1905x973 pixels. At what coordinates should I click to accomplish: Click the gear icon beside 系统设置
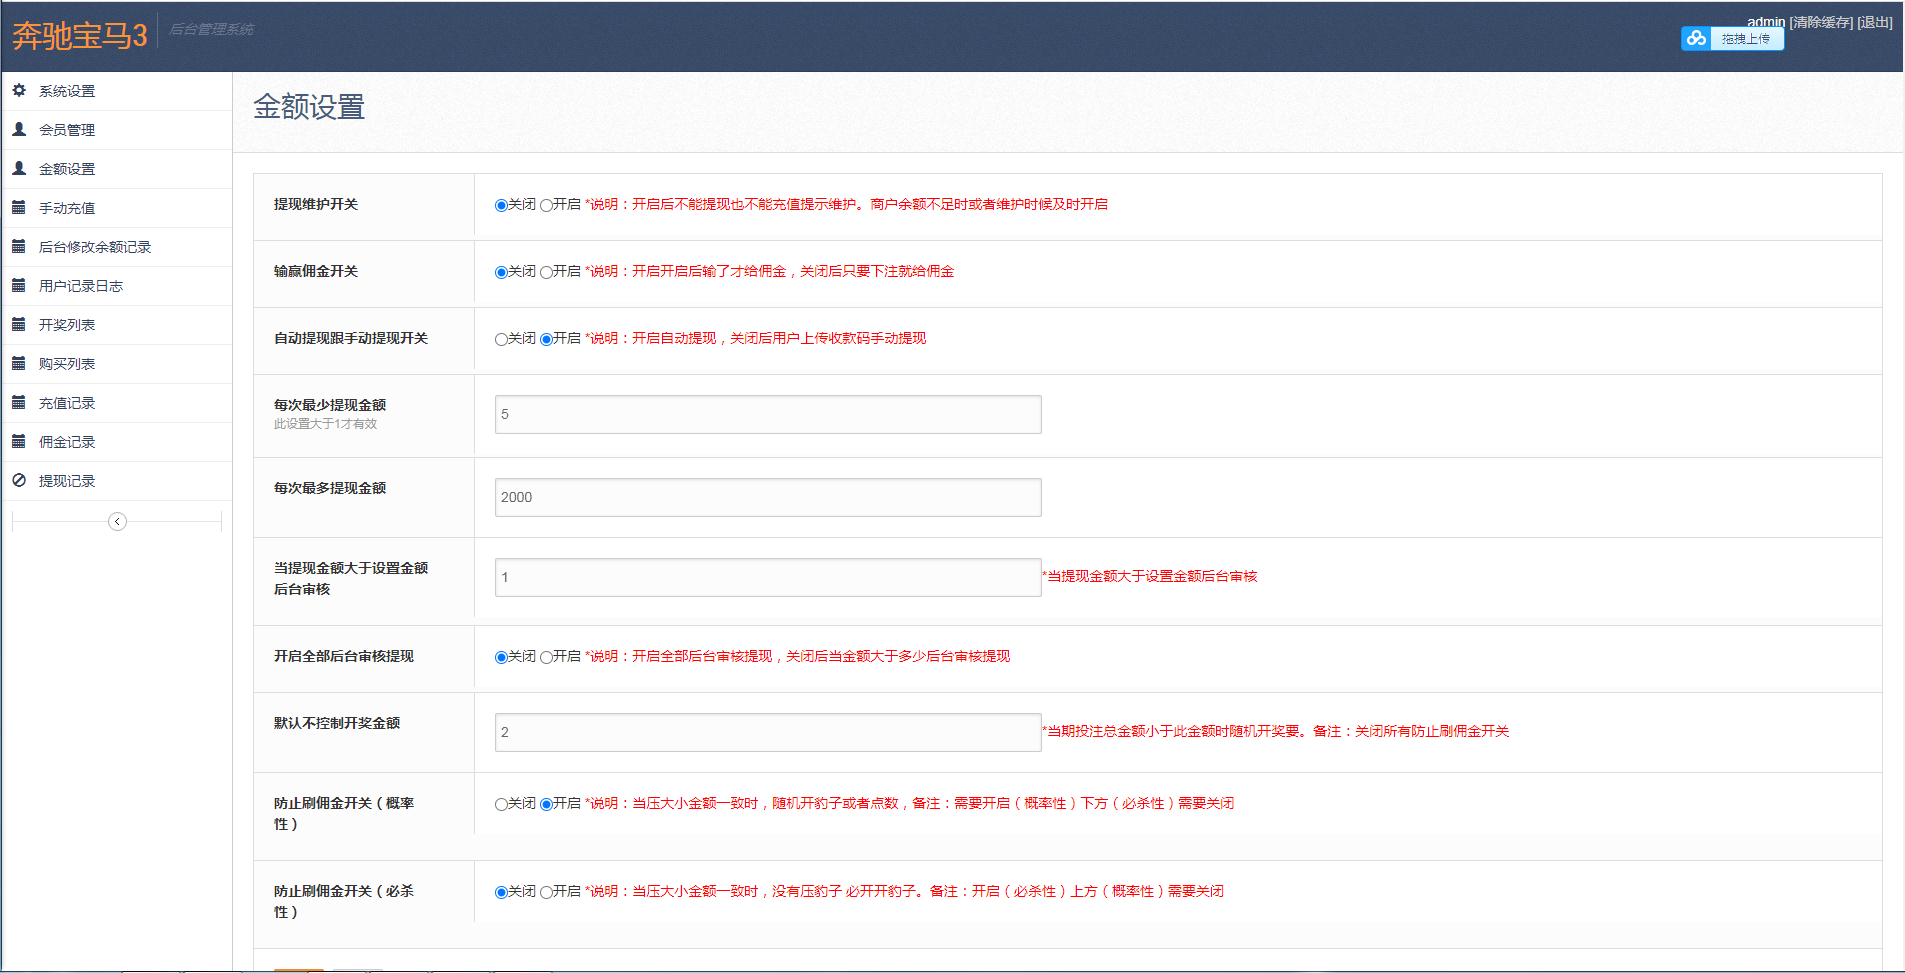click(19, 90)
